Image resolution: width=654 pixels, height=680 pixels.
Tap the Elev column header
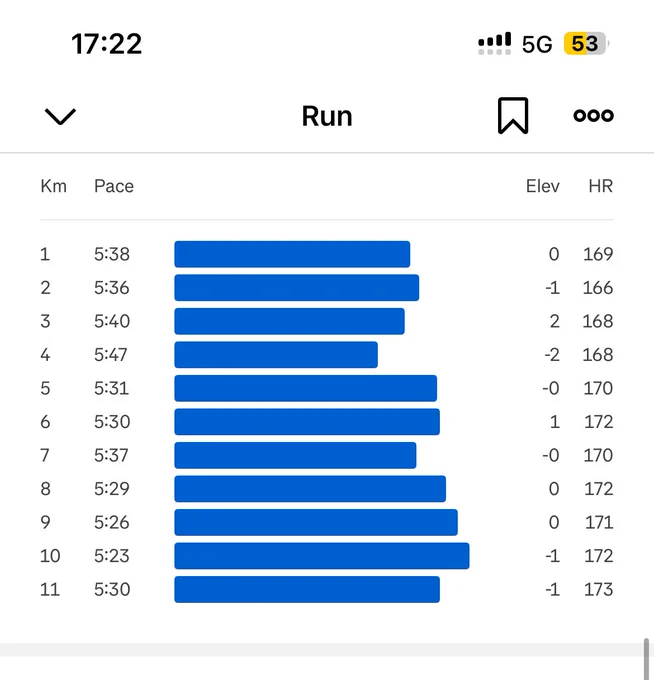(x=543, y=186)
